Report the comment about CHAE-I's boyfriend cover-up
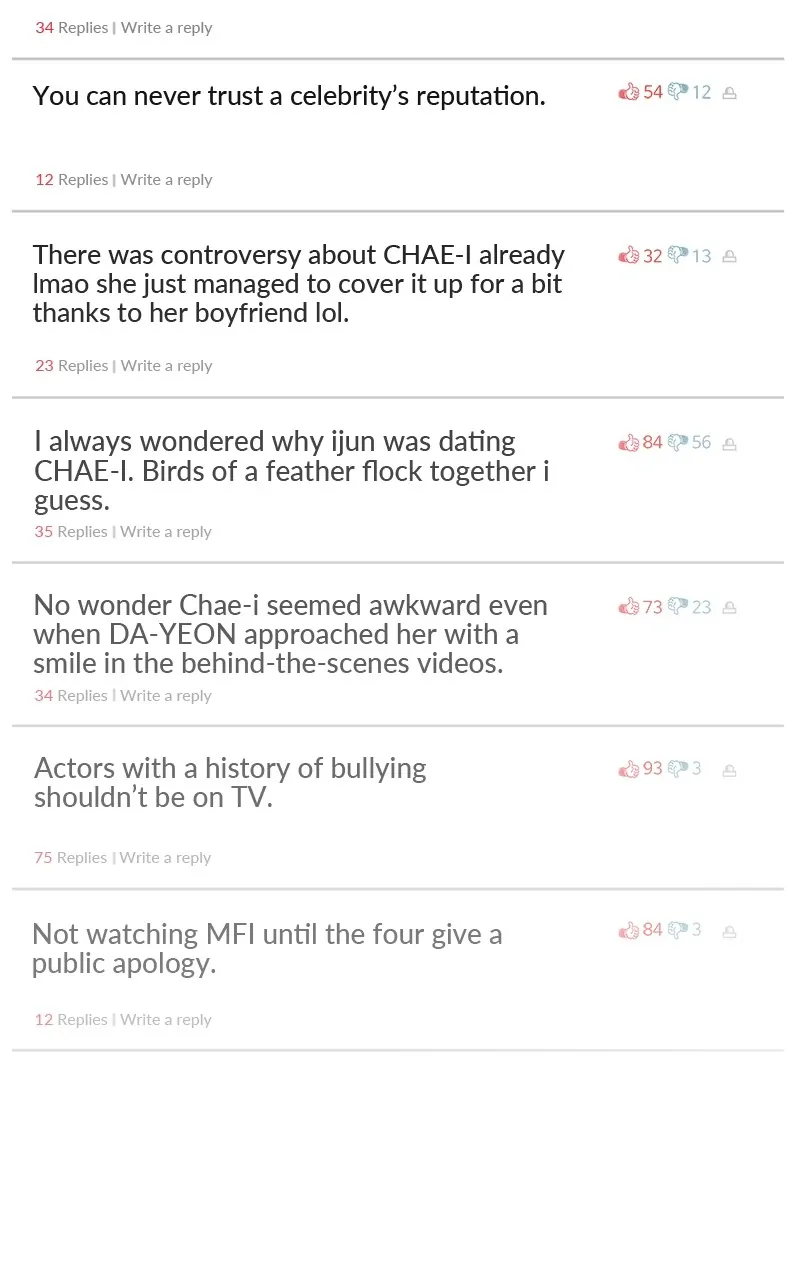Viewport: 800px width, 1280px height. (x=729, y=257)
